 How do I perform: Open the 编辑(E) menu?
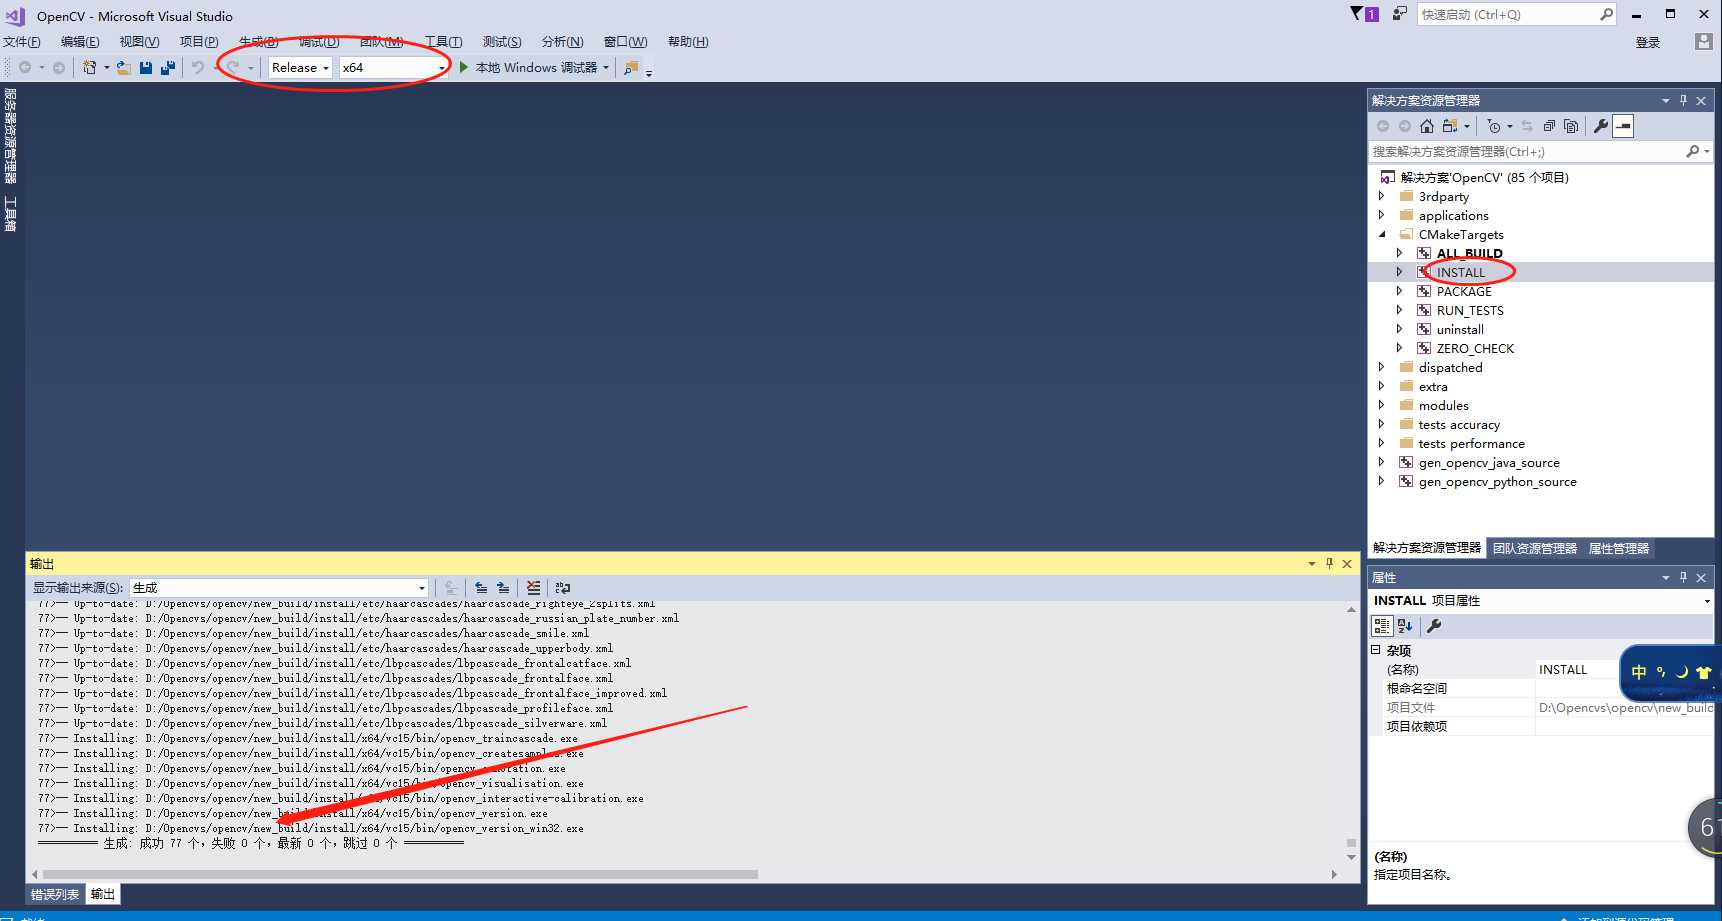80,42
